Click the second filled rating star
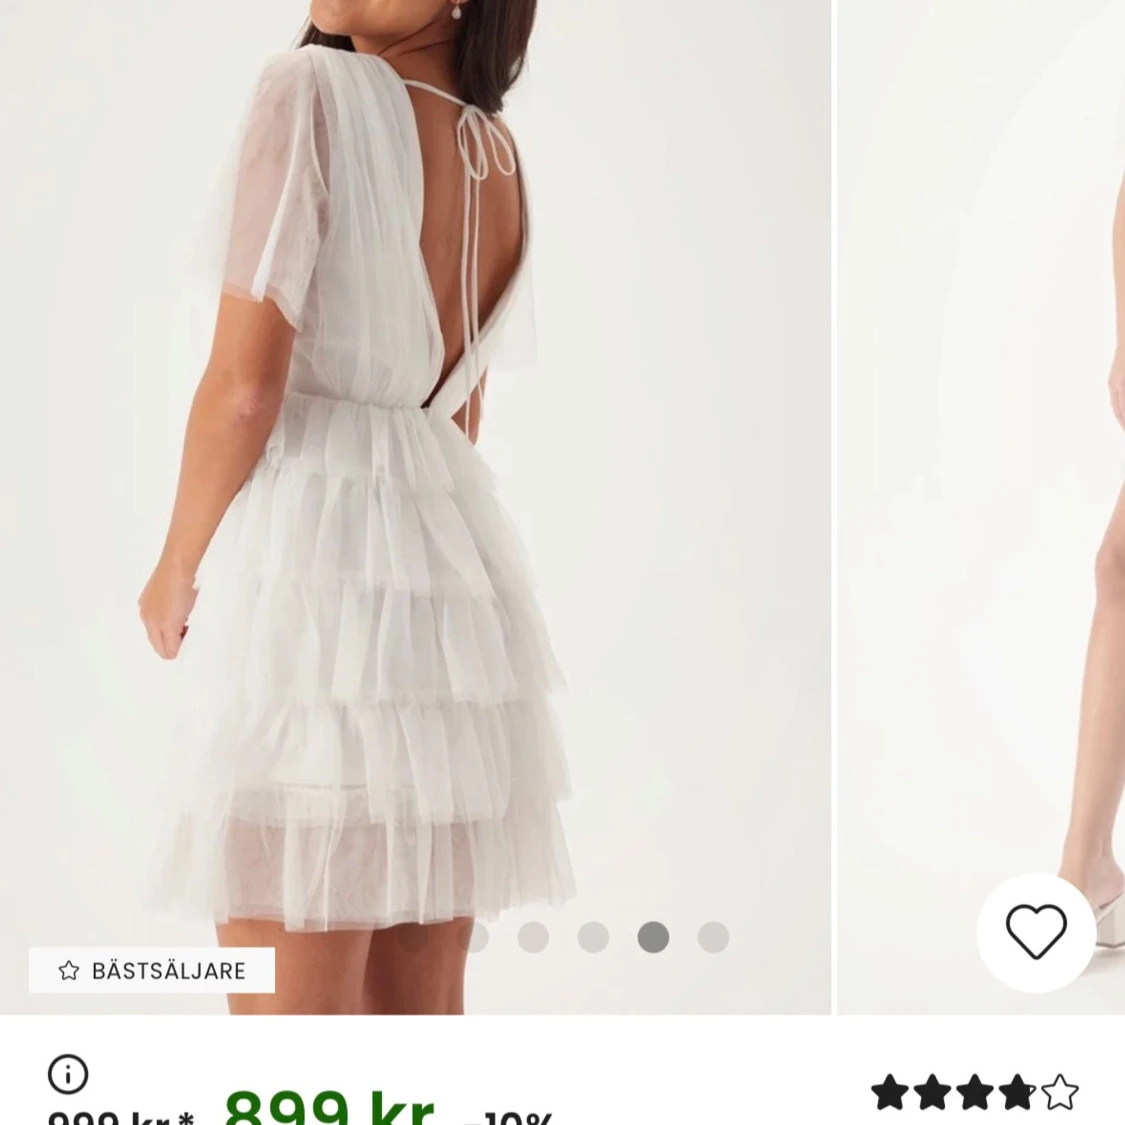 point(933,1092)
